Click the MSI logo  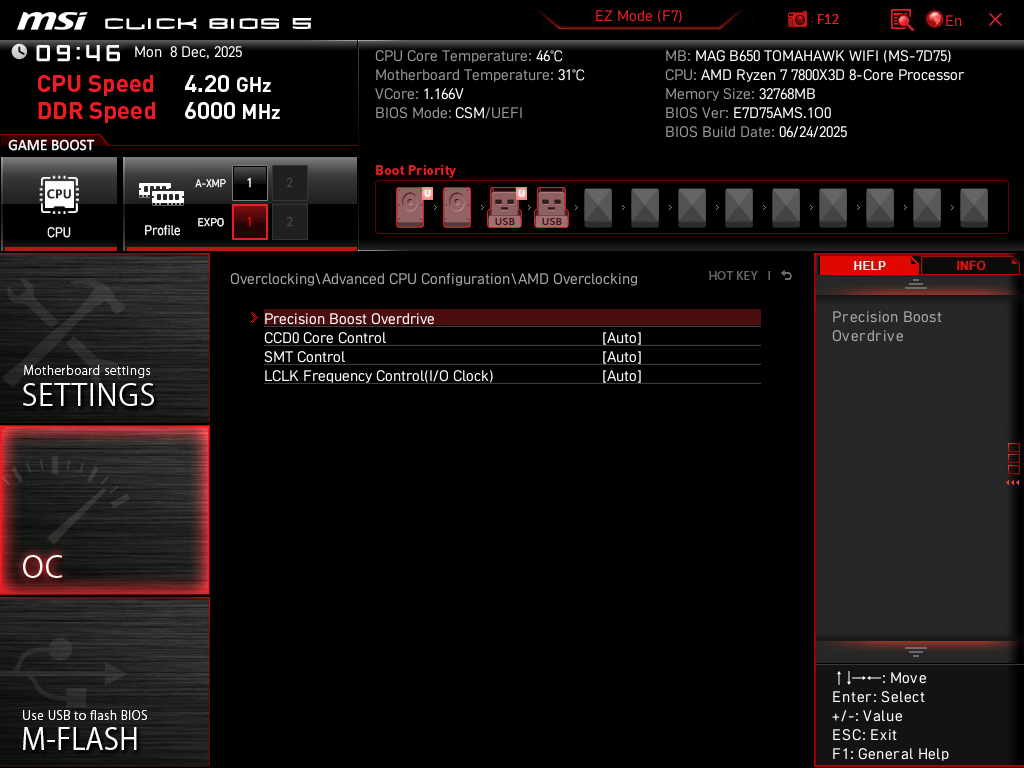pyautogui.click(x=52, y=21)
